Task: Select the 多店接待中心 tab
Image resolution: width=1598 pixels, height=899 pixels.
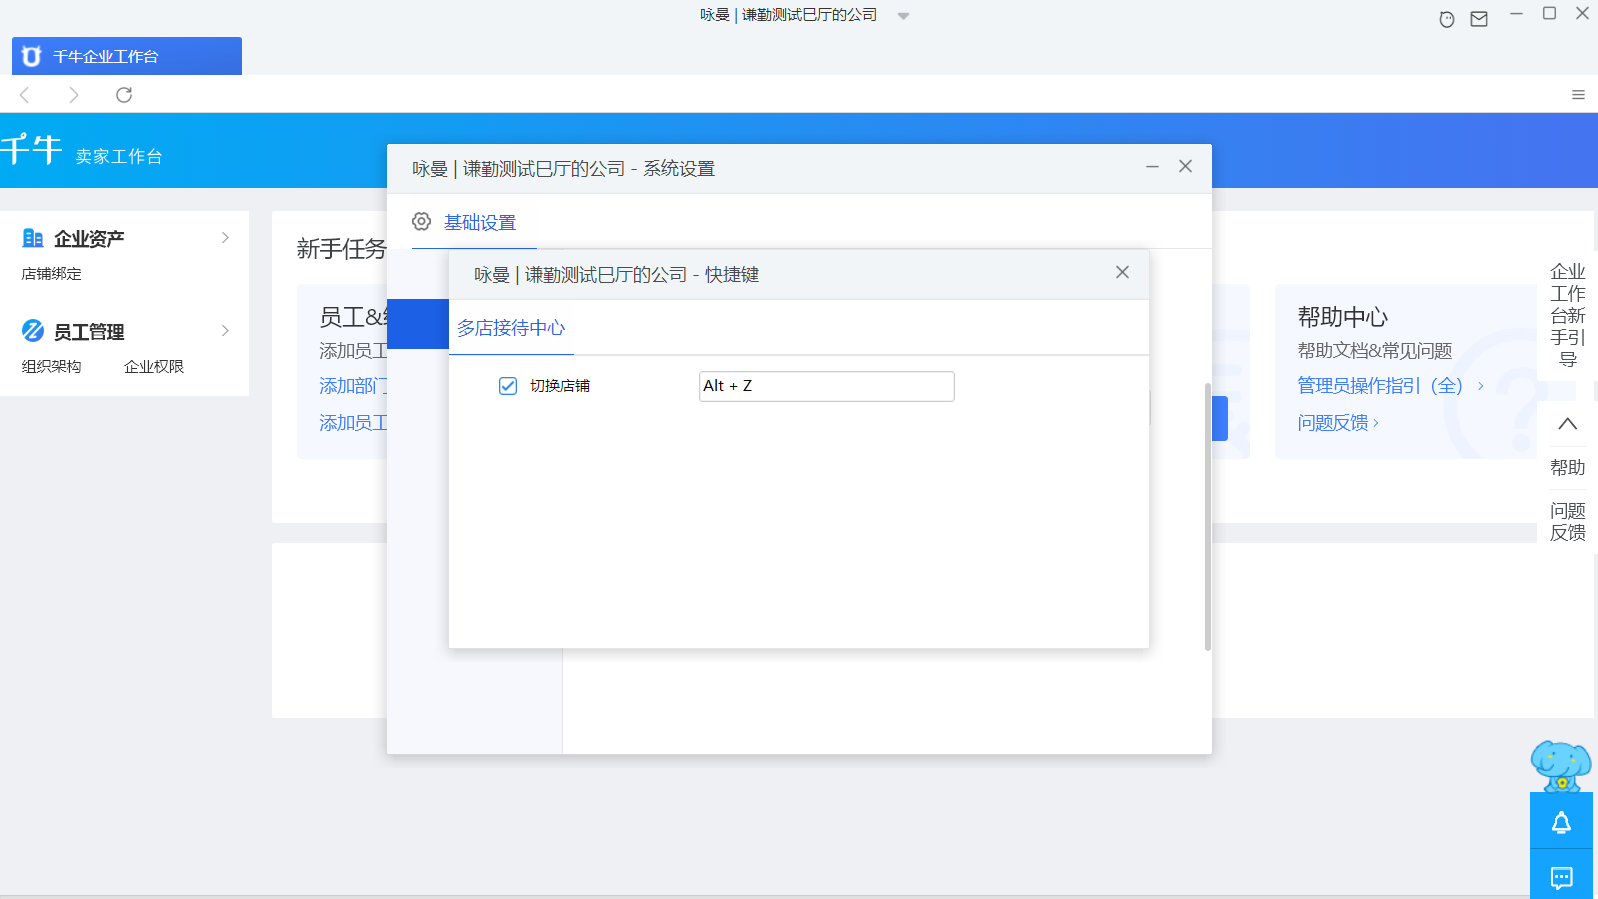Action: [x=511, y=328]
